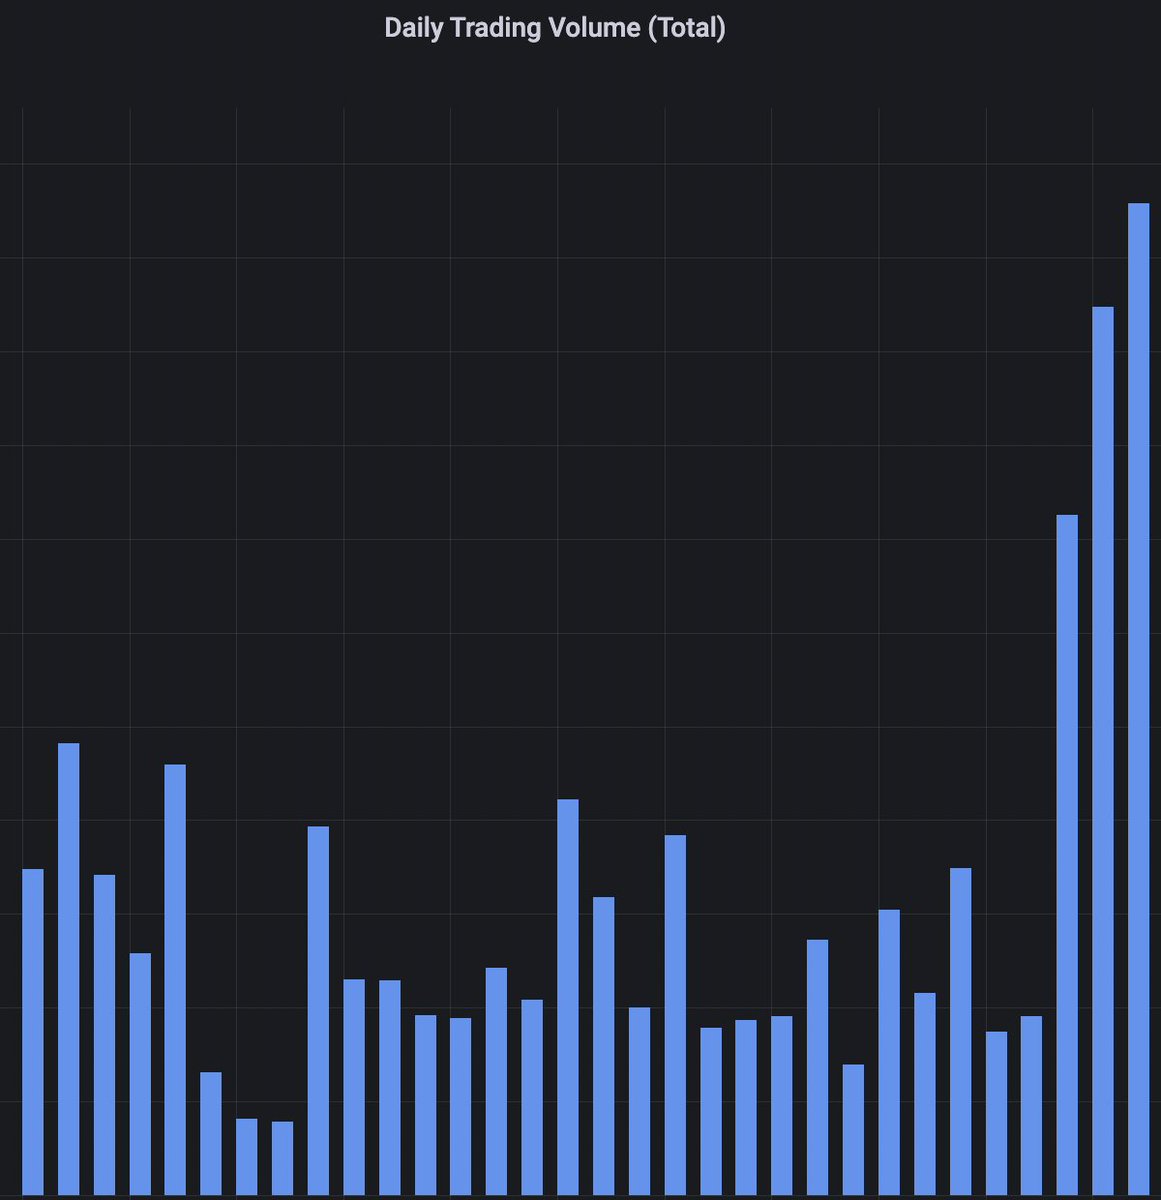Select the second-tallest bar in the chart
This screenshot has width=1161, height=1200.
tap(1102, 751)
